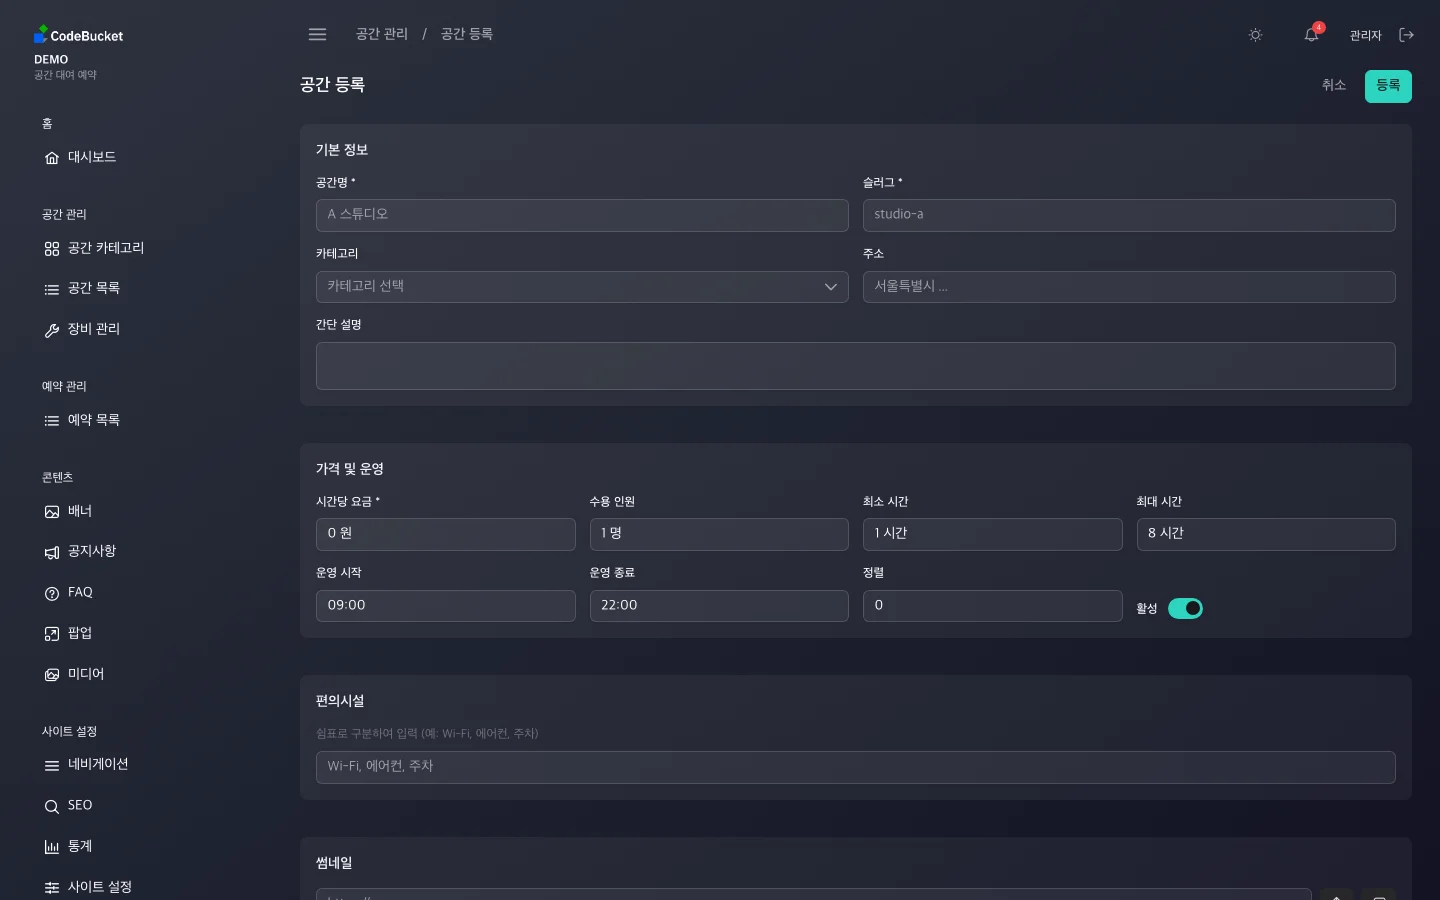Click the 공간명 input field

click(x=581, y=215)
